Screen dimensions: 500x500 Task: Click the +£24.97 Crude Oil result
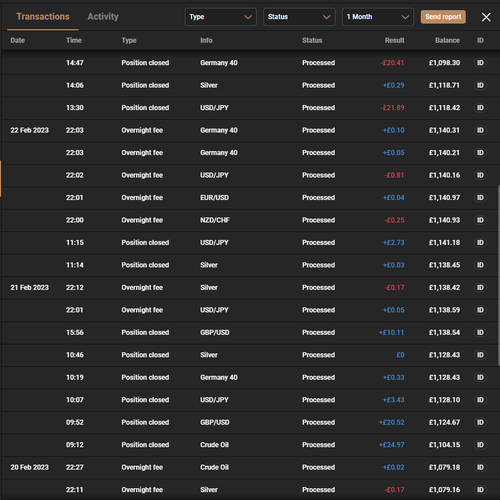pyautogui.click(x=392, y=445)
